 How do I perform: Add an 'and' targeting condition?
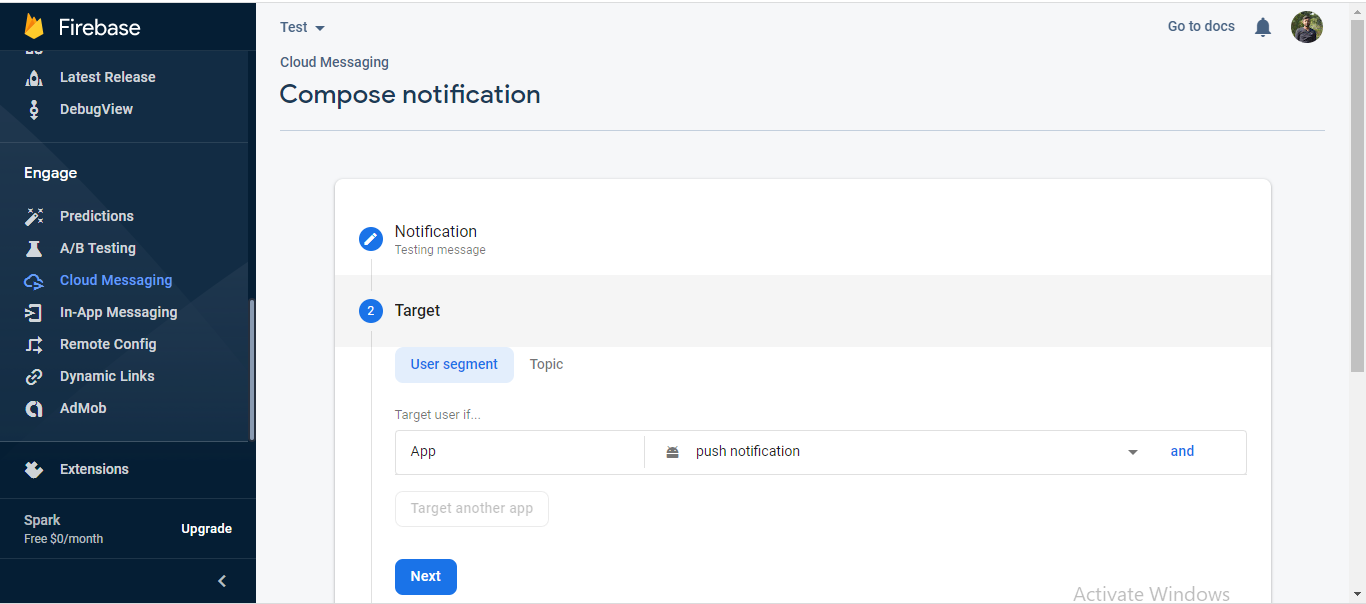pos(1181,451)
